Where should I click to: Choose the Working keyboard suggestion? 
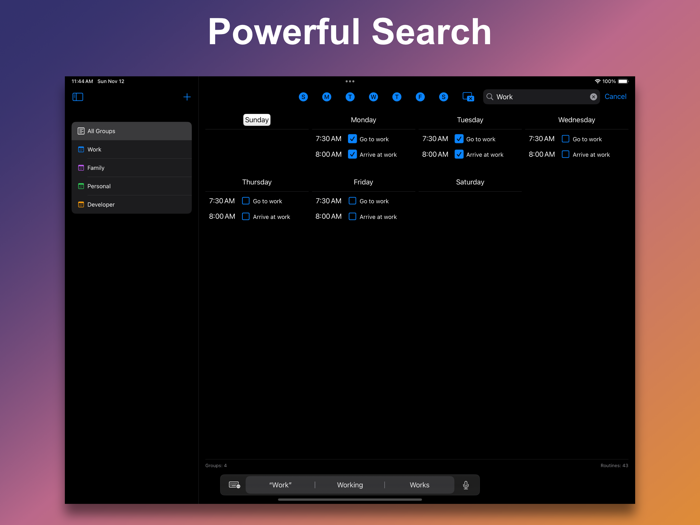350,485
